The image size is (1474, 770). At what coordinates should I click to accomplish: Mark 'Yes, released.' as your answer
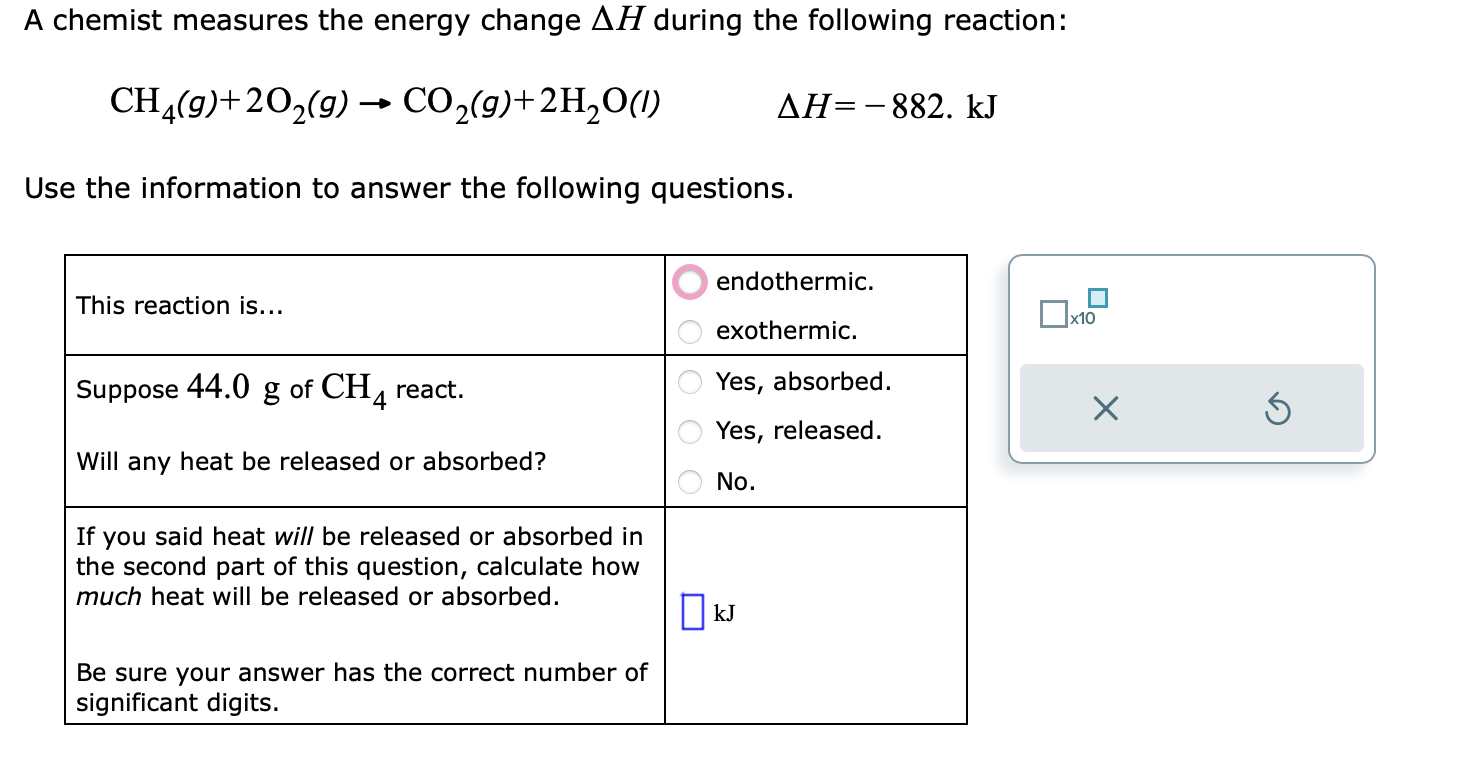coord(689,431)
